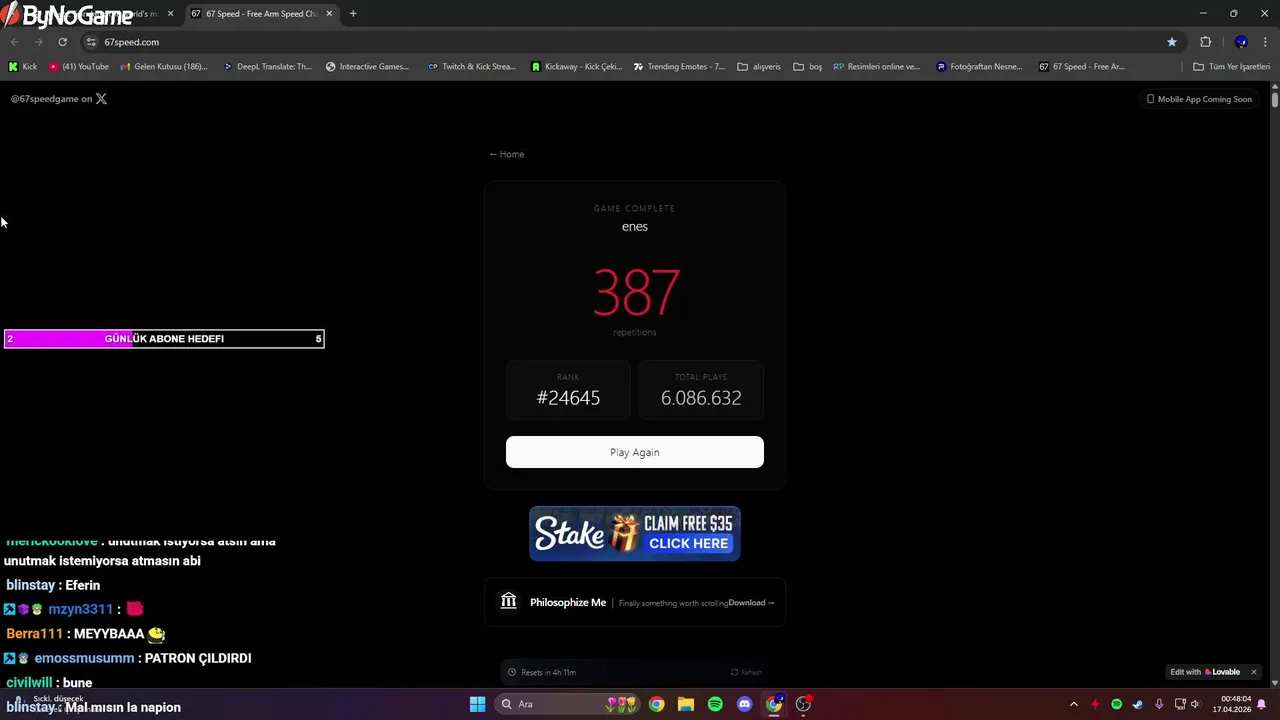The width and height of the screenshot is (1280, 720).
Task: Open Spotify from the taskbar
Action: (715, 704)
